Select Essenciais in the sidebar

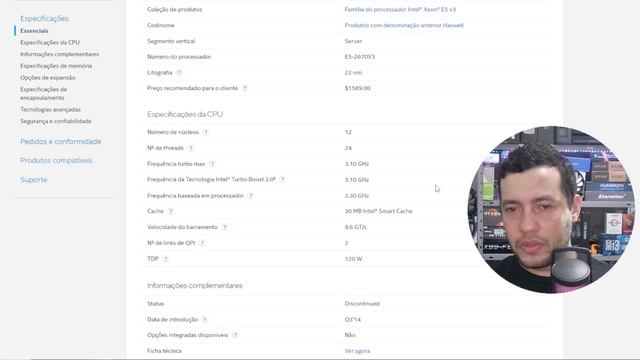tap(34, 31)
